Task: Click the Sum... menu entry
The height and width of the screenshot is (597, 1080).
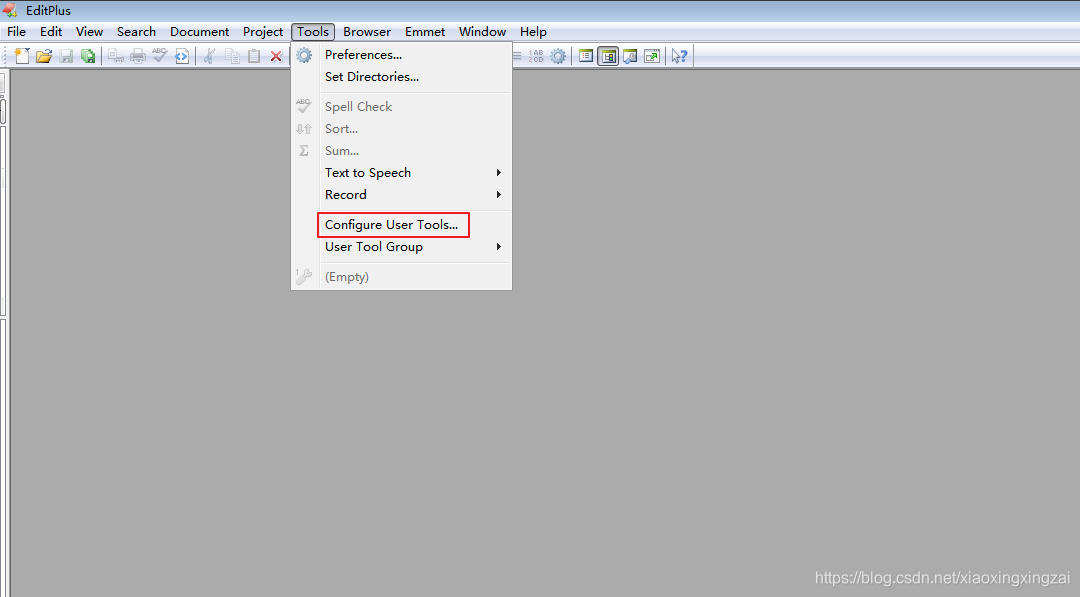Action: [x=402, y=151]
